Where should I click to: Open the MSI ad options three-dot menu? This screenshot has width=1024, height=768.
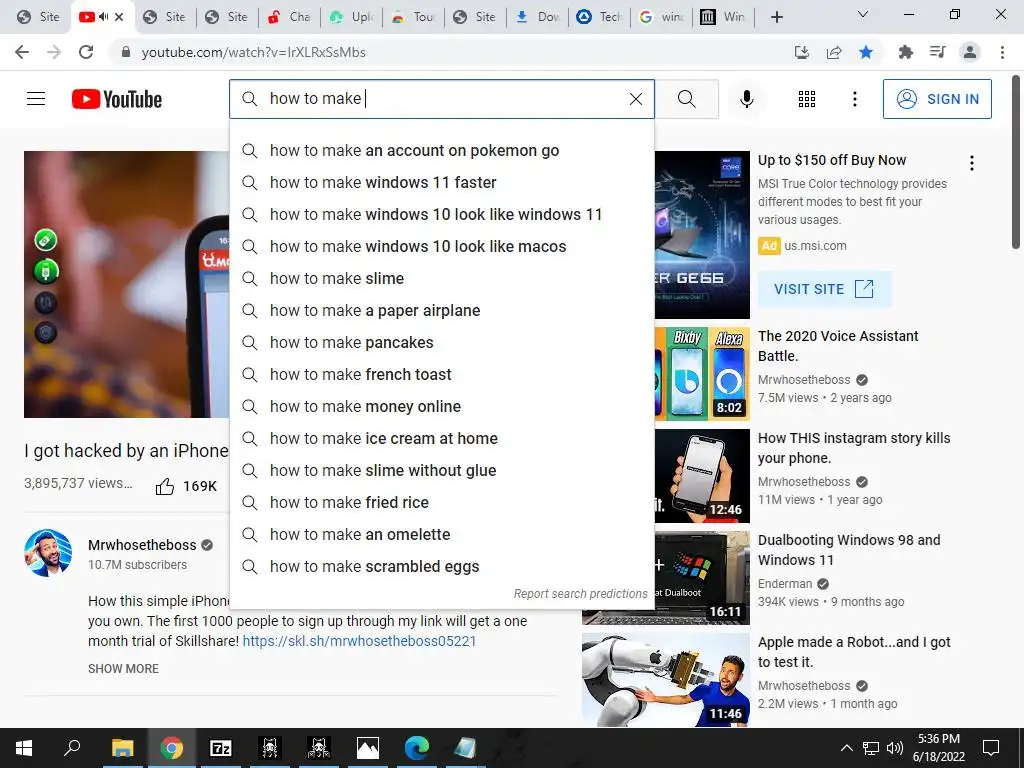point(972,163)
